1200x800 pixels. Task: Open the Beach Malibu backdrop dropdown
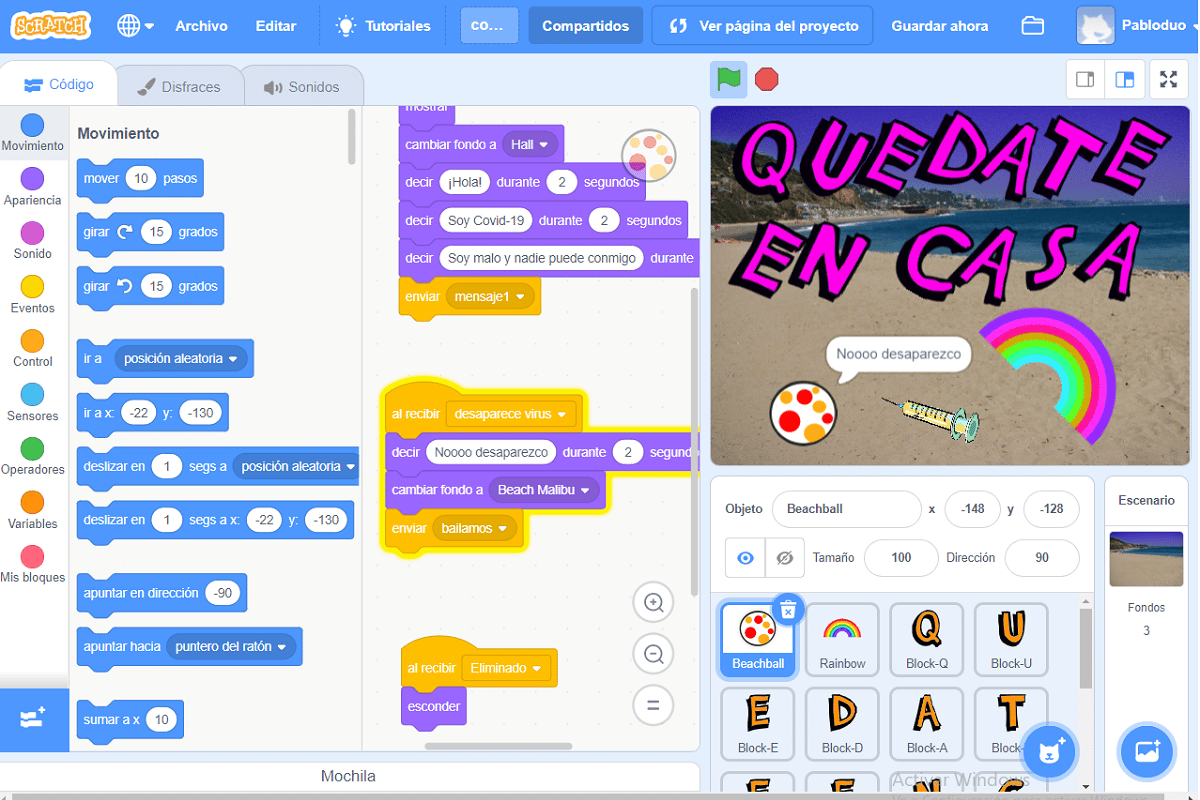tap(544, 489)
